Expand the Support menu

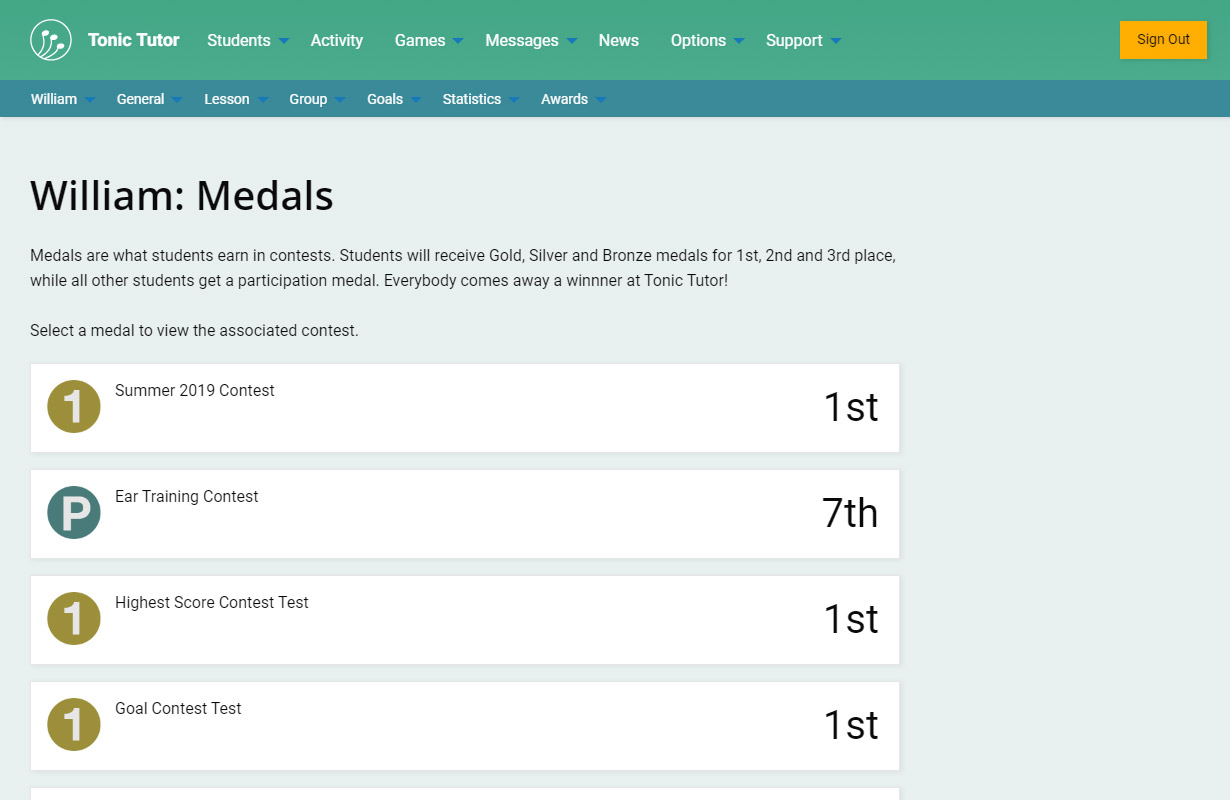(x=802, y=40)
